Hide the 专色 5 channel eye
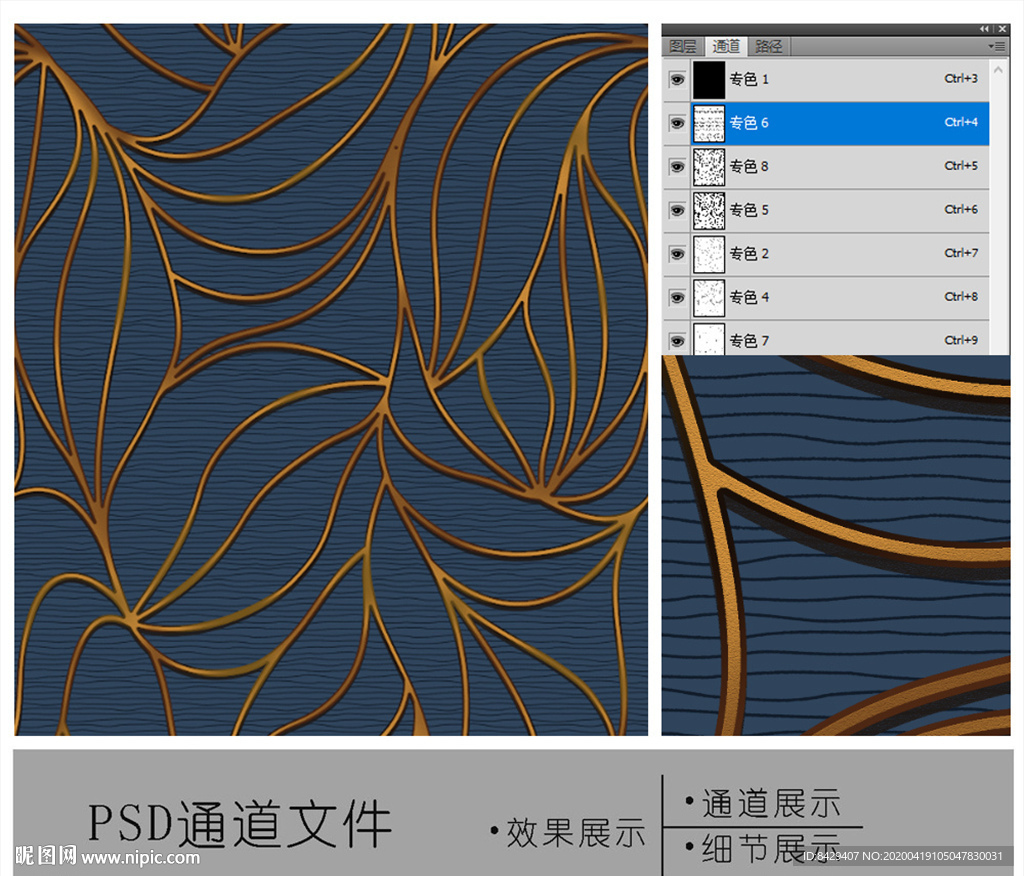Screen dimensions: 1024x876 (677, 210)
